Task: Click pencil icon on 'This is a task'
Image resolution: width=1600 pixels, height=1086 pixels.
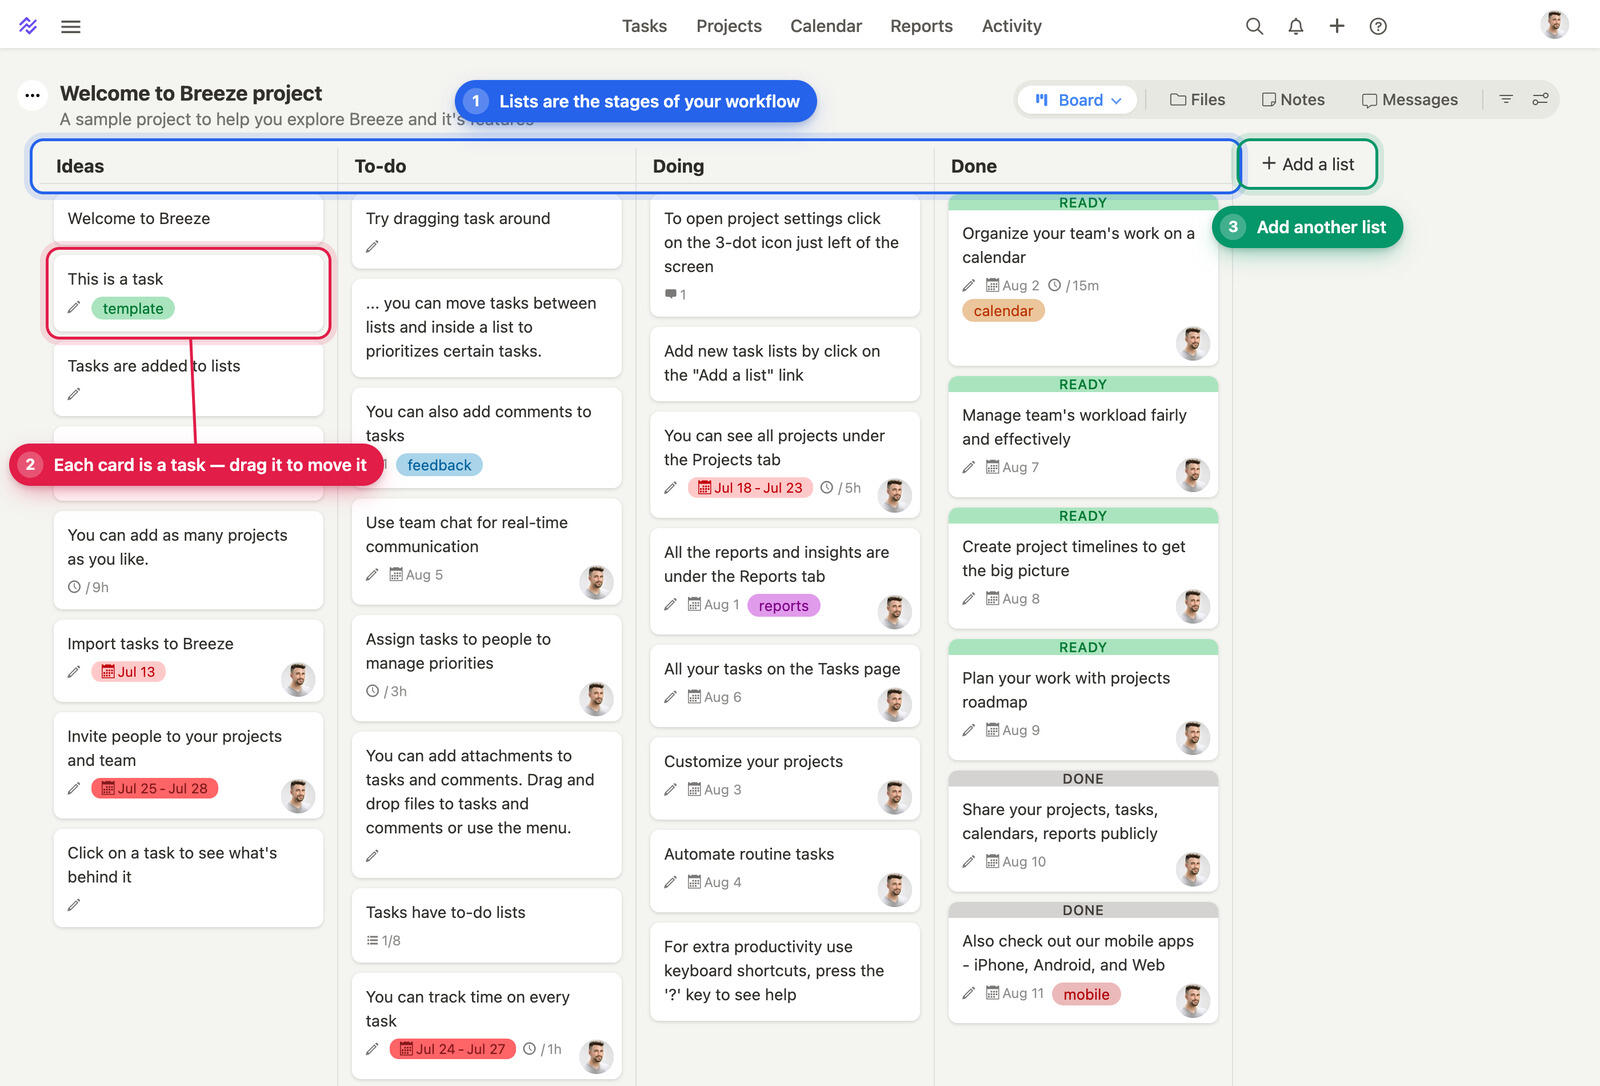Action: click(74, 308)
